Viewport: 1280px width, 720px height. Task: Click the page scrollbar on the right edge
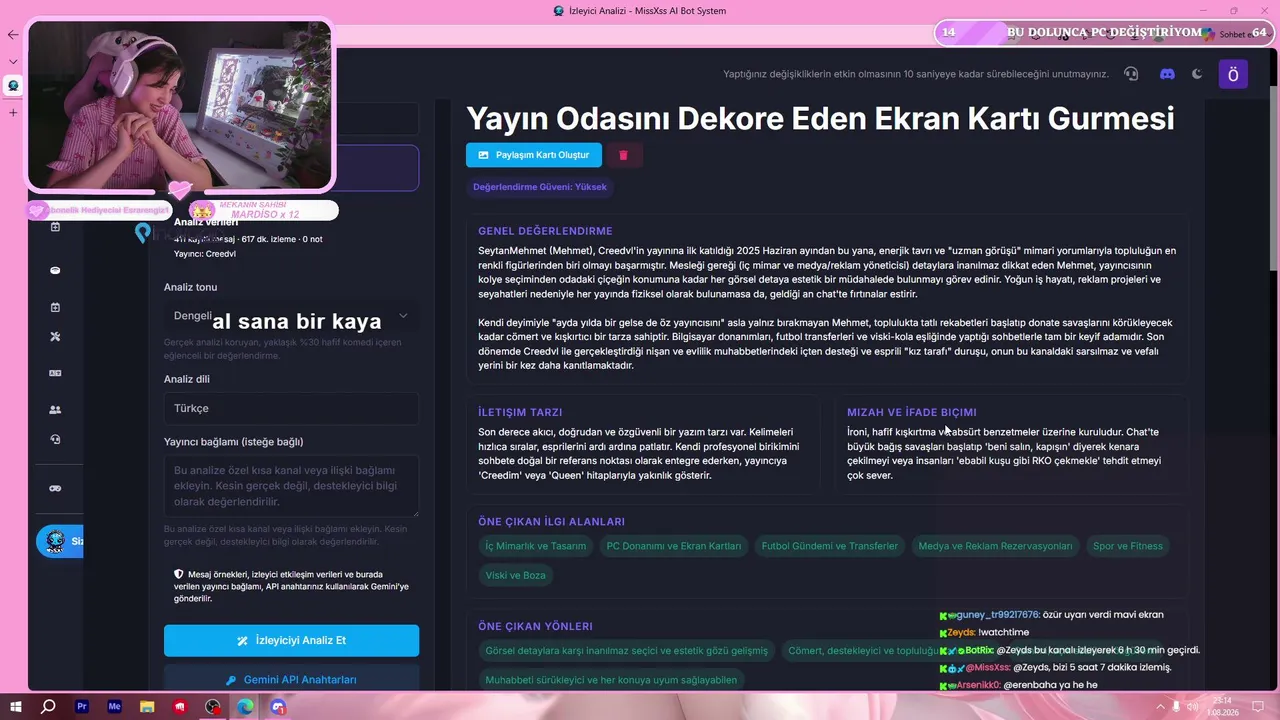(x=1273, y=180)
